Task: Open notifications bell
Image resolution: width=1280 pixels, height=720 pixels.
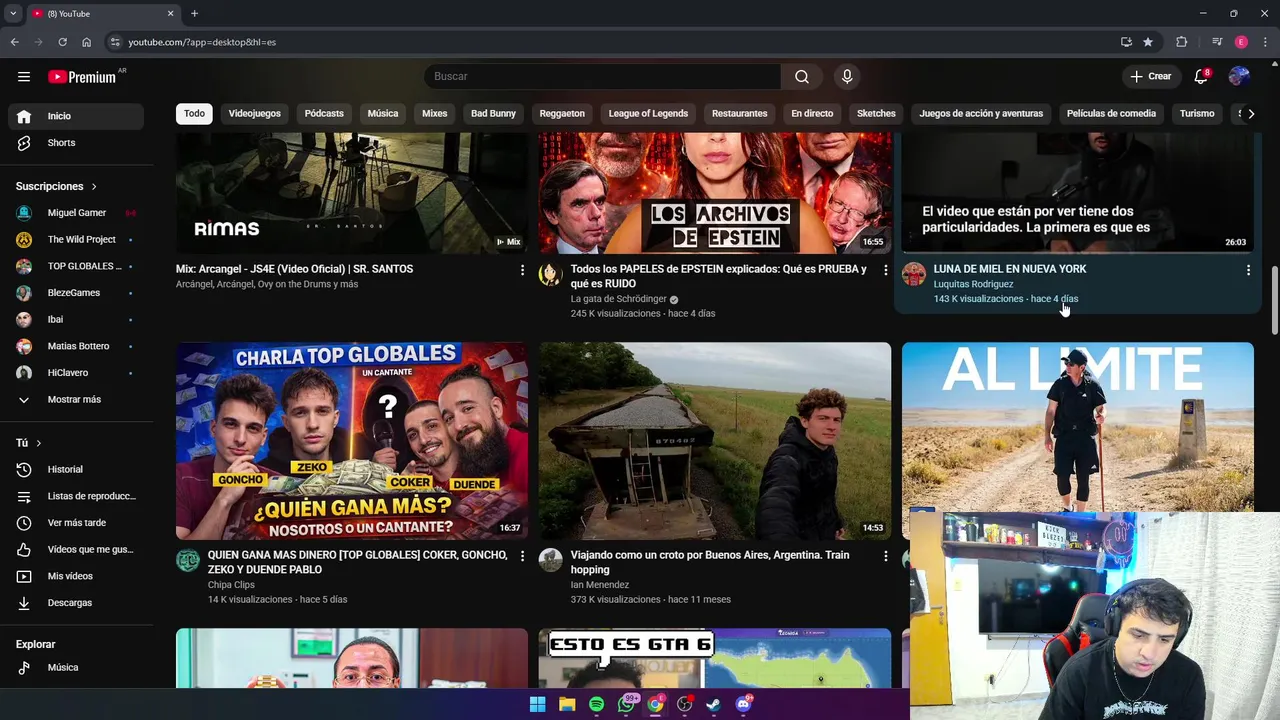Action: pos(1201,76)
